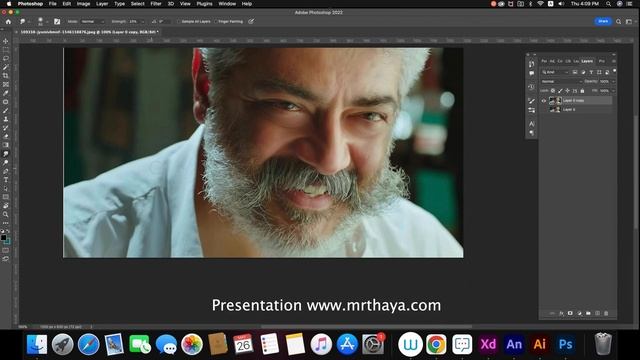Image resolution: width=640 pixels, height=360 pixels.
Task: Open the Brush Settings panel toggle
Action: click(57, 21)
